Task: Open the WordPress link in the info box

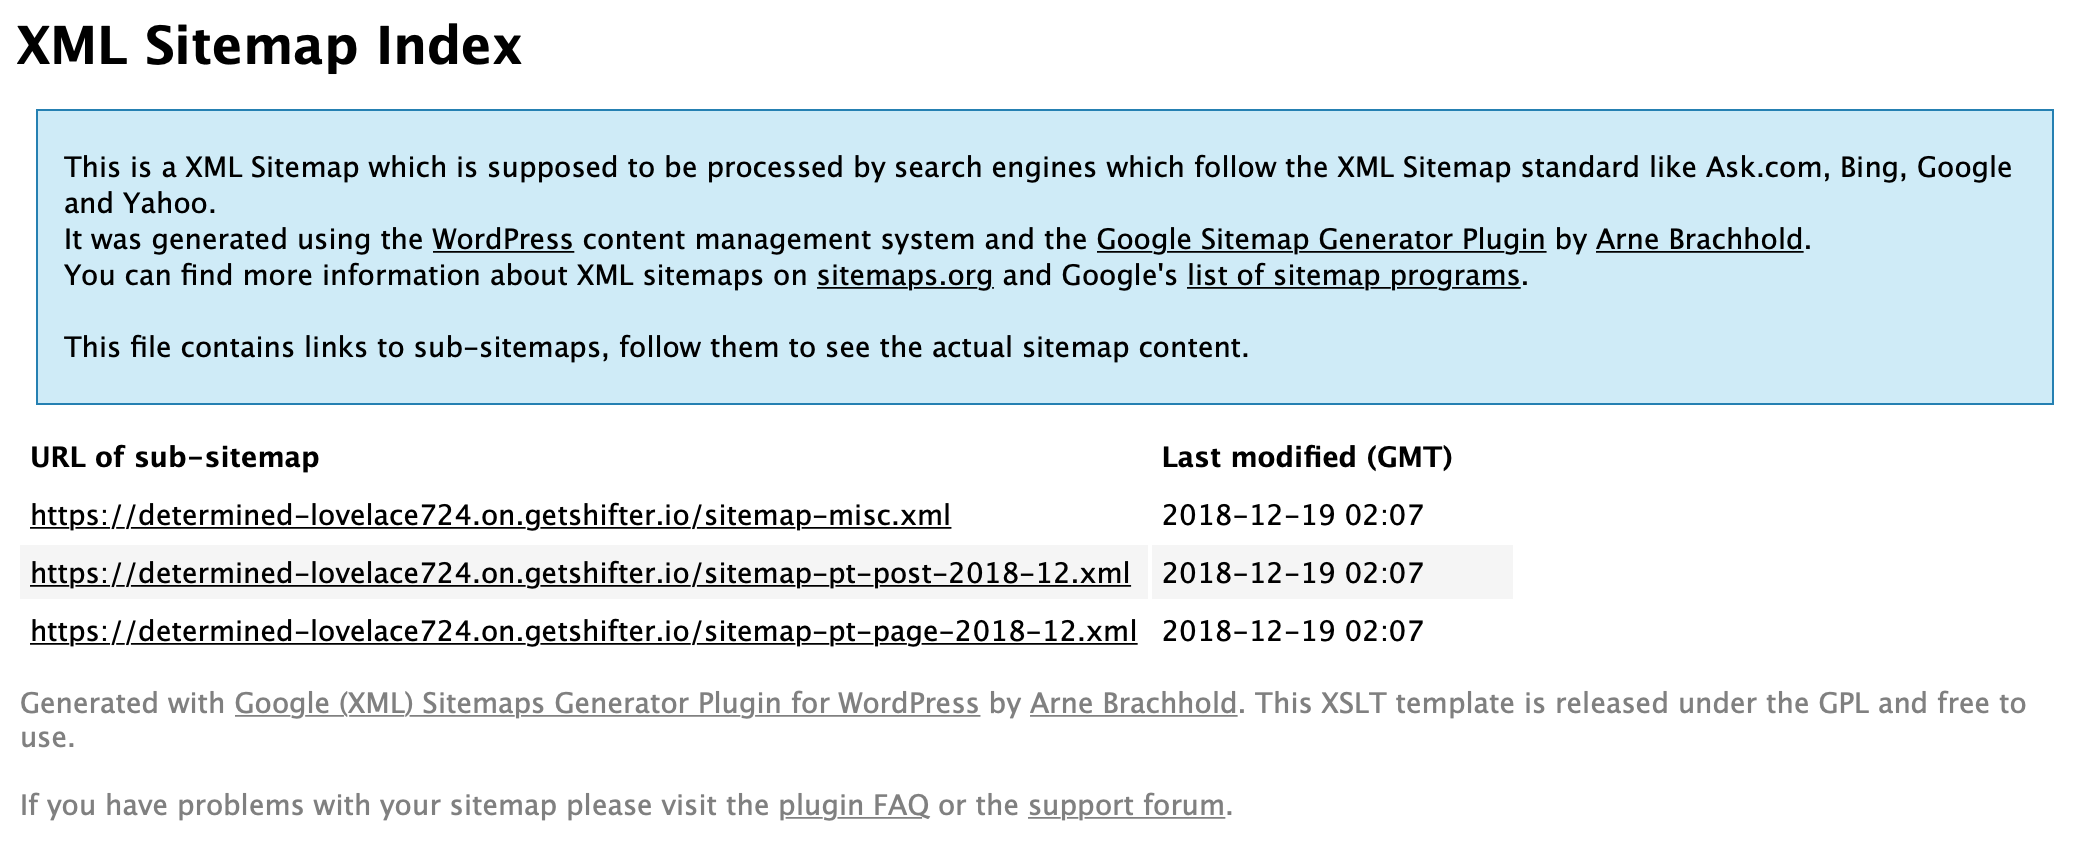Action: pyautogui.click(x=502, y=240)
